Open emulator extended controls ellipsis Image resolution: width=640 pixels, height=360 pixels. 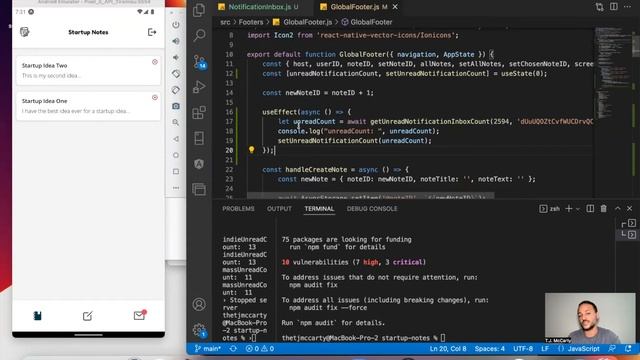(176, 188)
